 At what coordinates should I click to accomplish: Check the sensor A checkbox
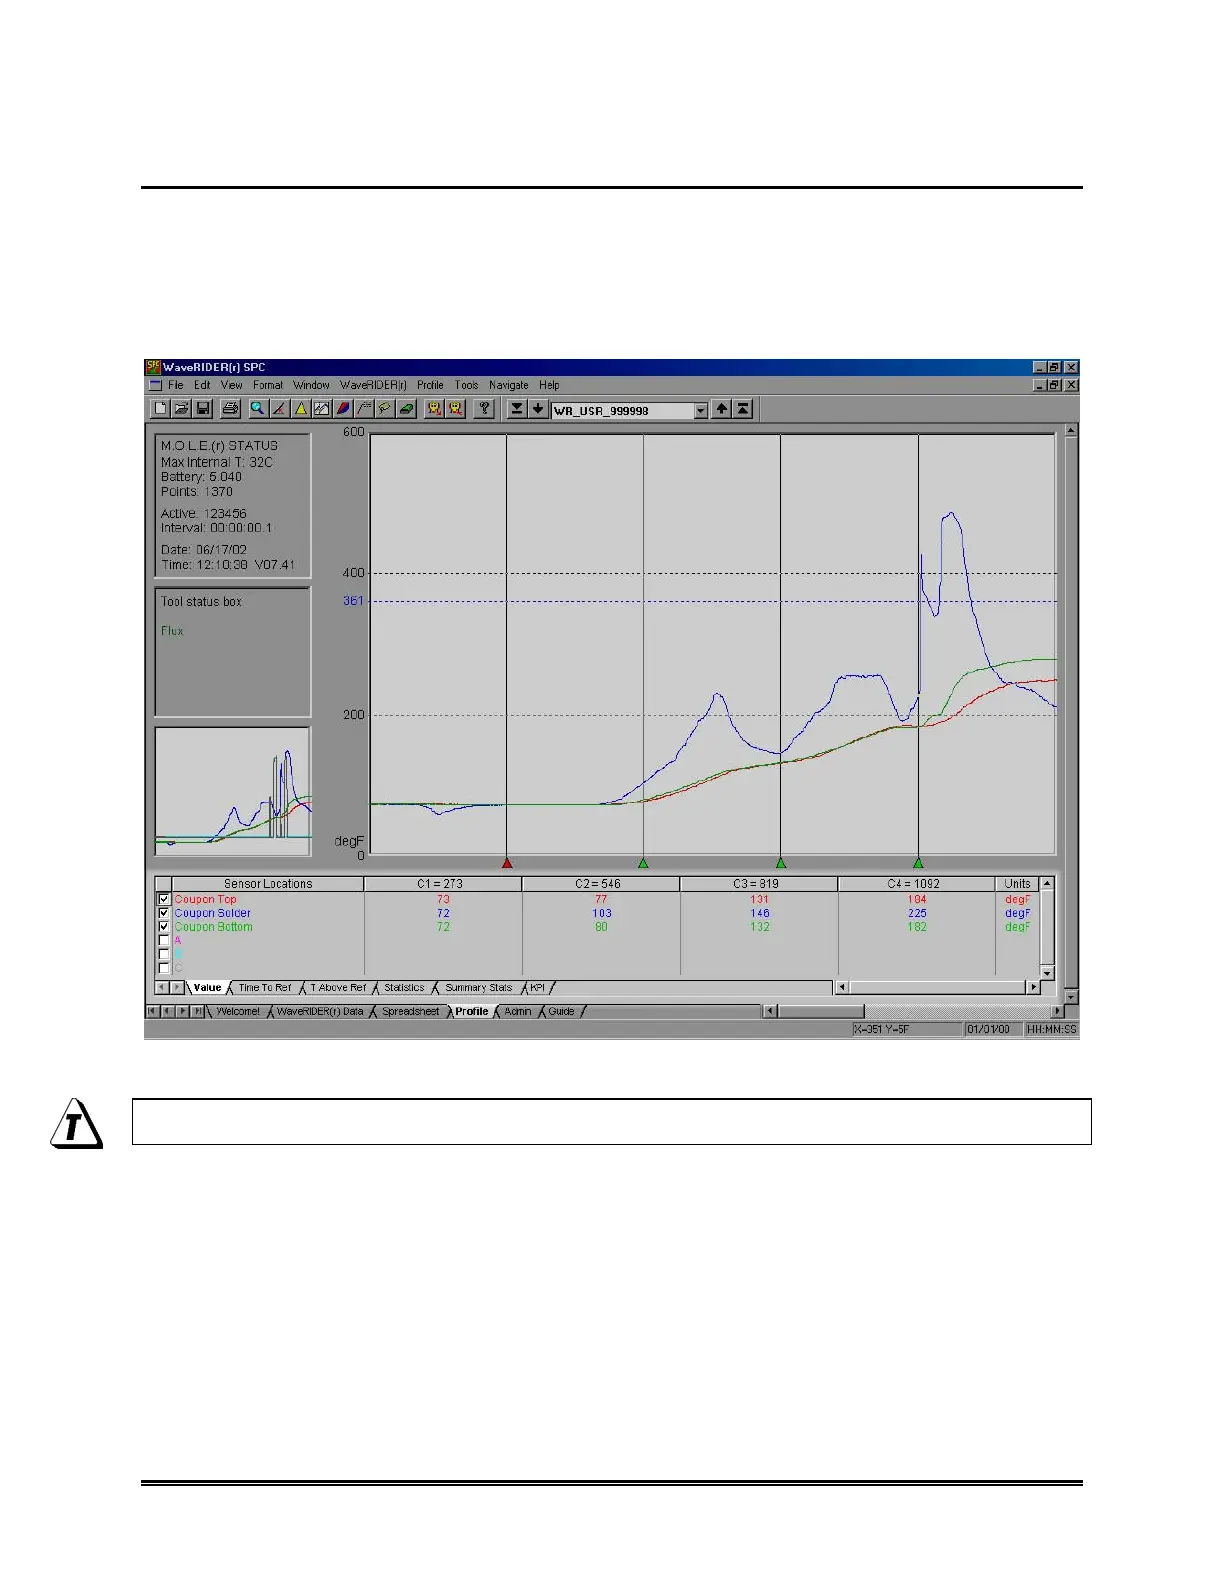[164, 941]
